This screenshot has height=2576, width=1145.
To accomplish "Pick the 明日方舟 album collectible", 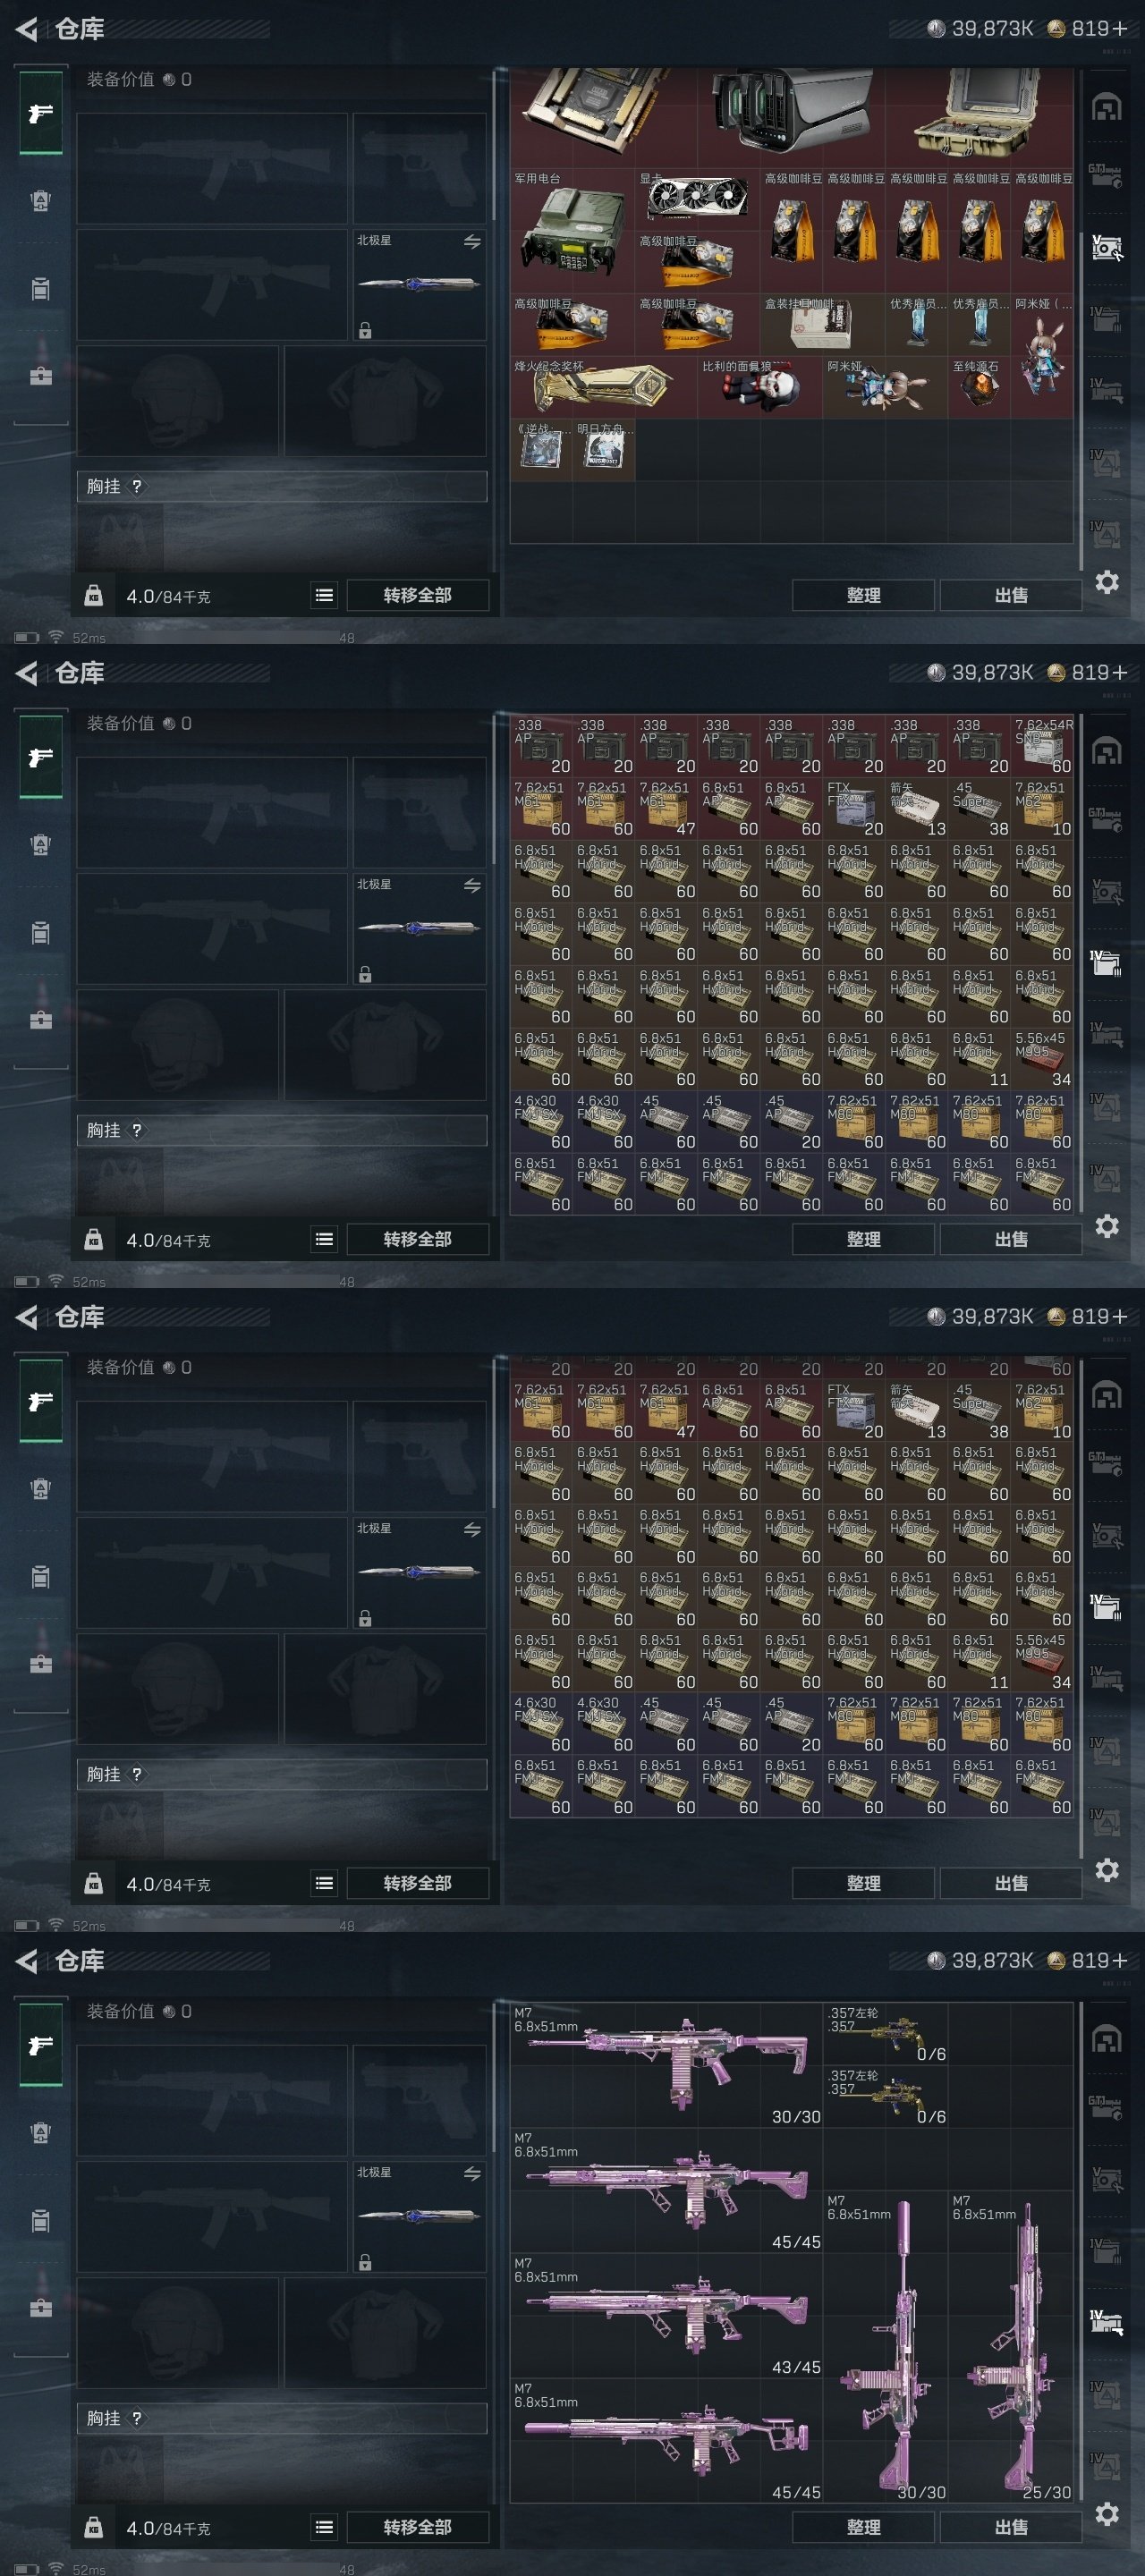I will pyautogui.click(x=604, y=450).
